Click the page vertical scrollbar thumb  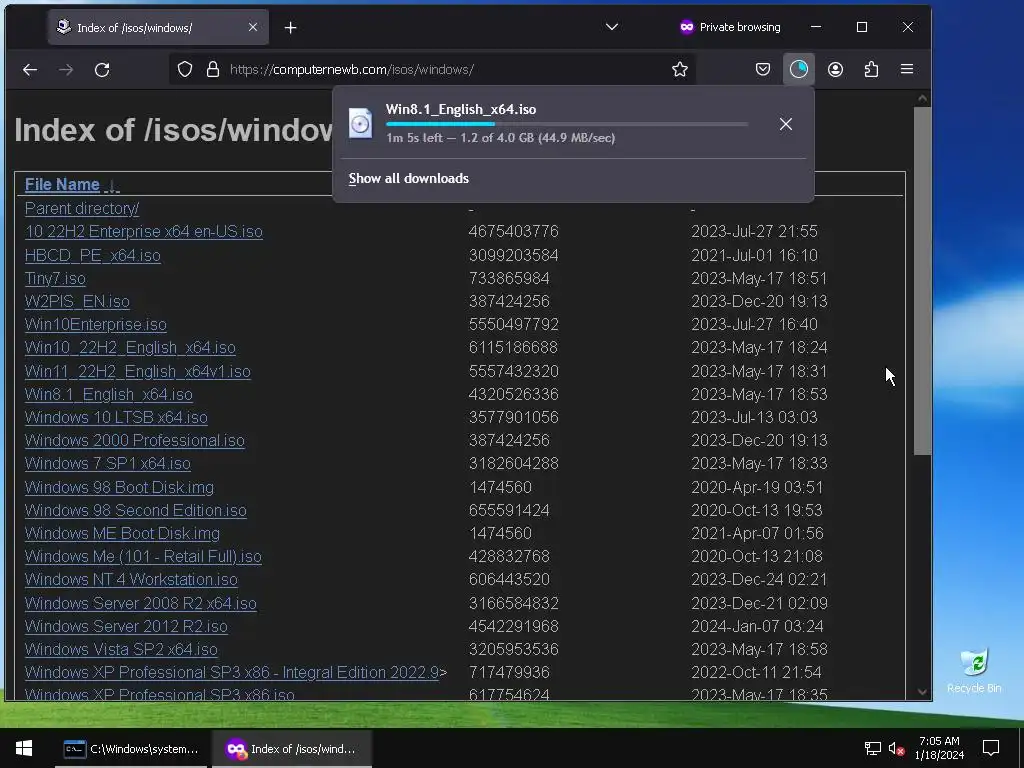pyautogui.click(x=922, y=281)
